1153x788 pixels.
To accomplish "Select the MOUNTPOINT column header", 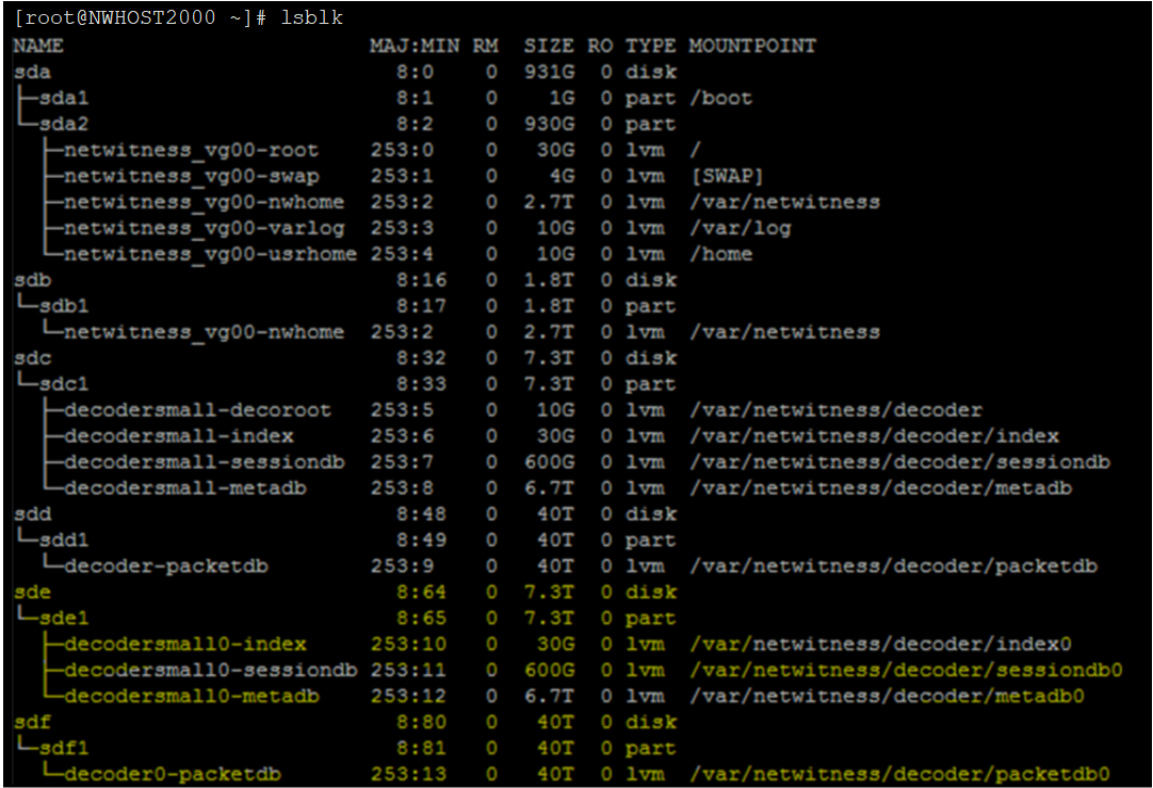I will tap(752, 45).
